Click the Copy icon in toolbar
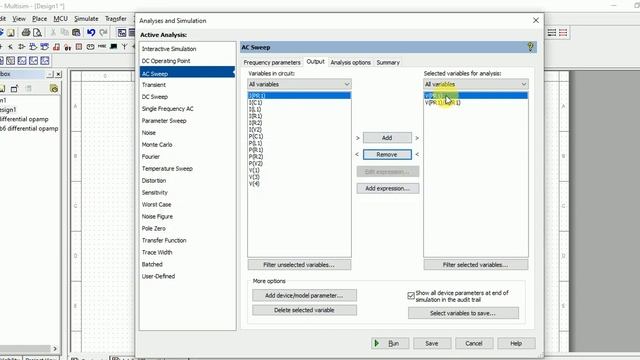The width and height of the screenshot is (640, 360). tap(64, 33)
